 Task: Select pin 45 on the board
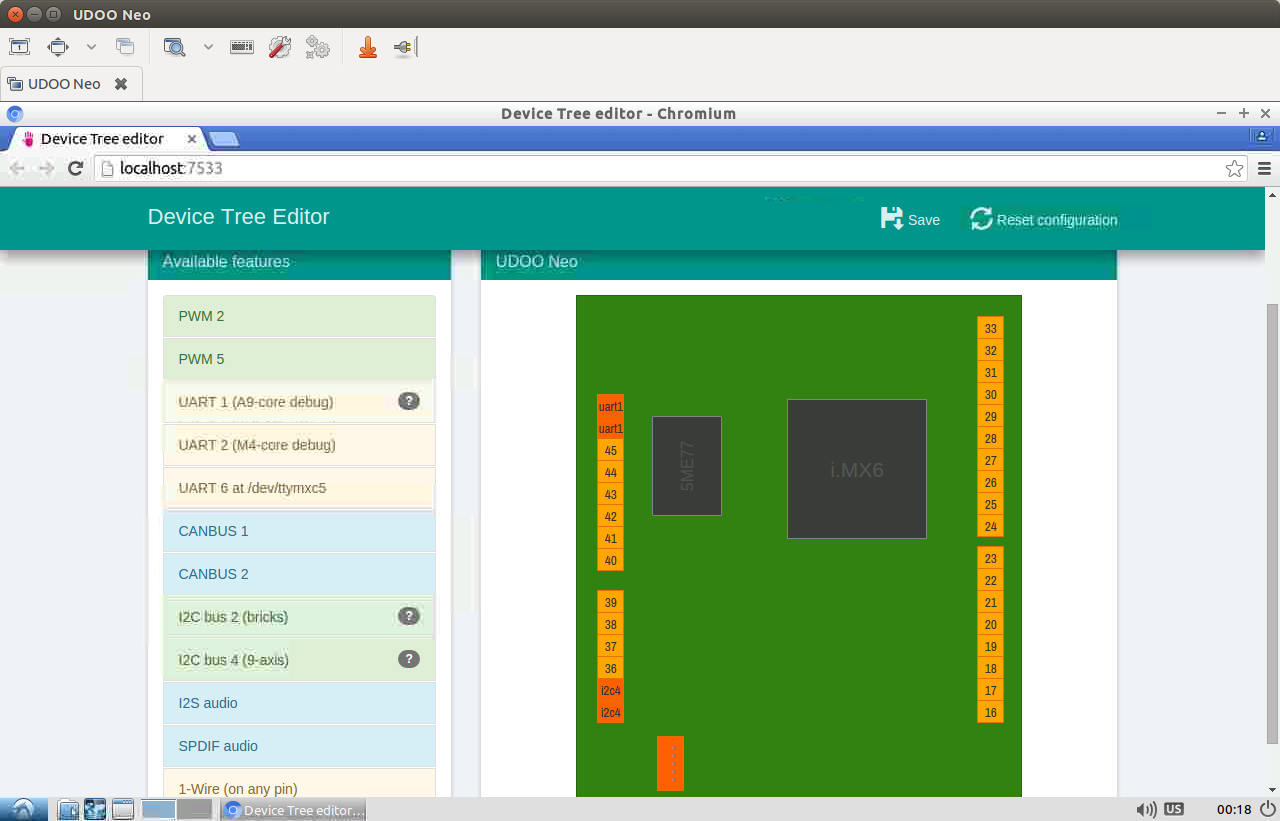[610, 450]
